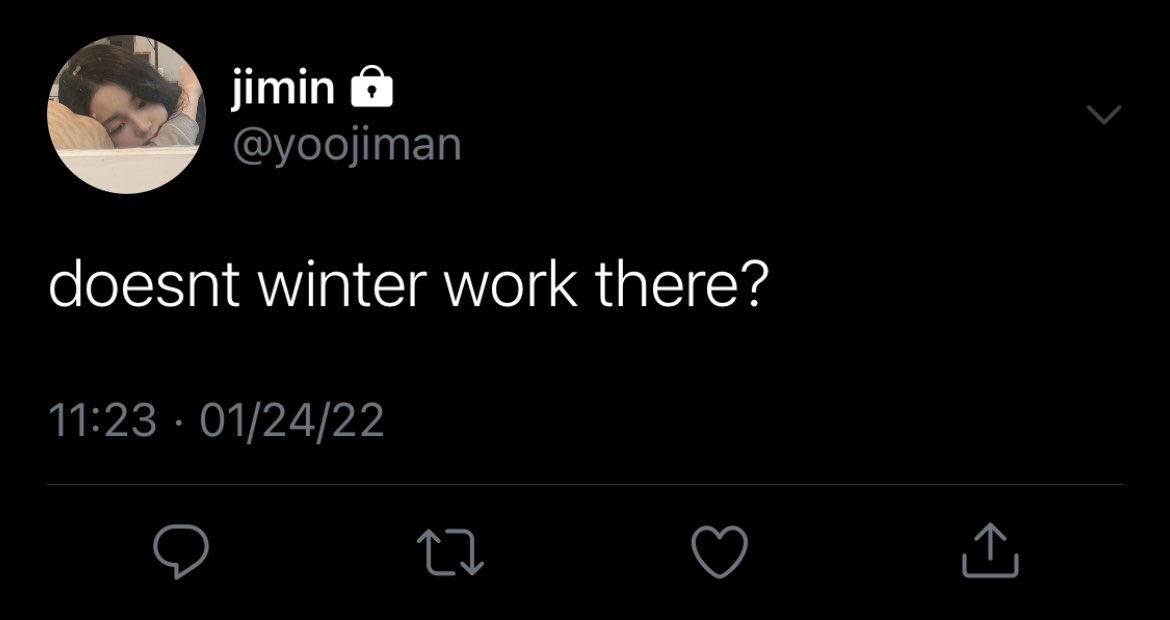The height and width of the screenshot is (620, 1170).
Task: Open the reply speech bubble icon
Action: pyautogui.click(x=181, y=551)
